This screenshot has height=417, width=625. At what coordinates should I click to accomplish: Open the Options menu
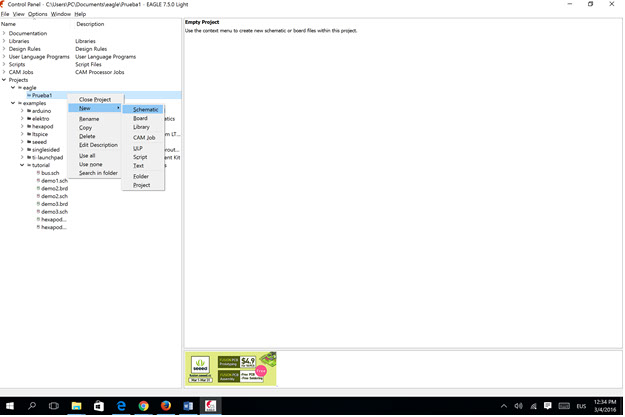(37, 14)
